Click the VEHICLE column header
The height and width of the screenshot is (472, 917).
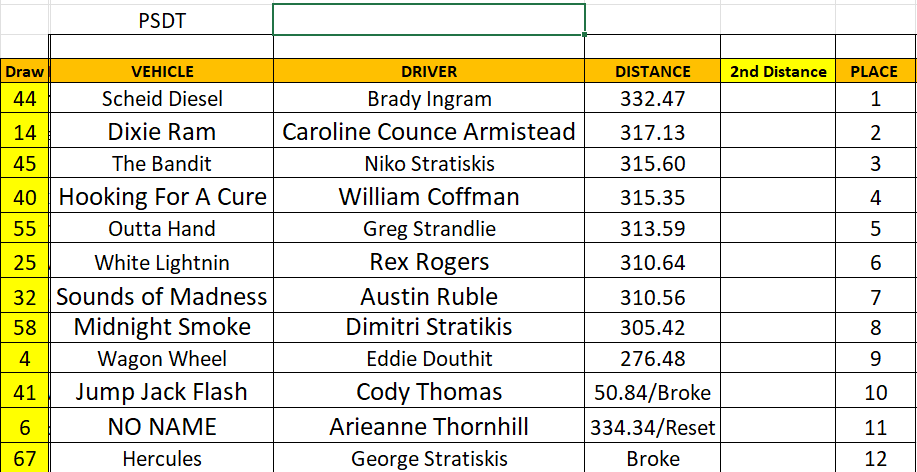pos(162,71)
